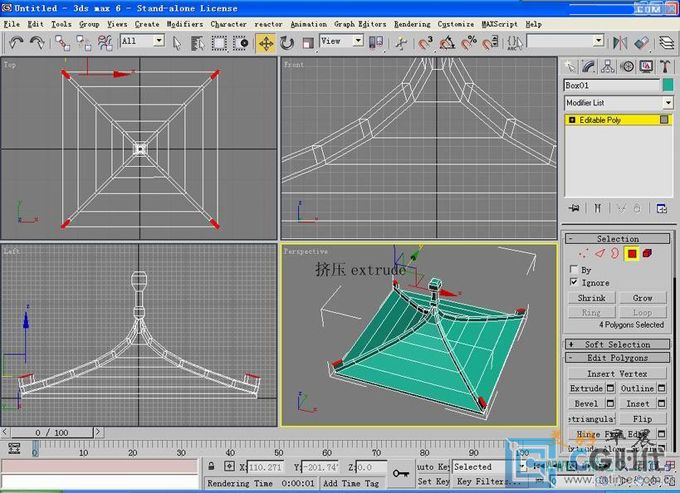Toggle the Spinner Snap icon

click(x=490, y=43)
